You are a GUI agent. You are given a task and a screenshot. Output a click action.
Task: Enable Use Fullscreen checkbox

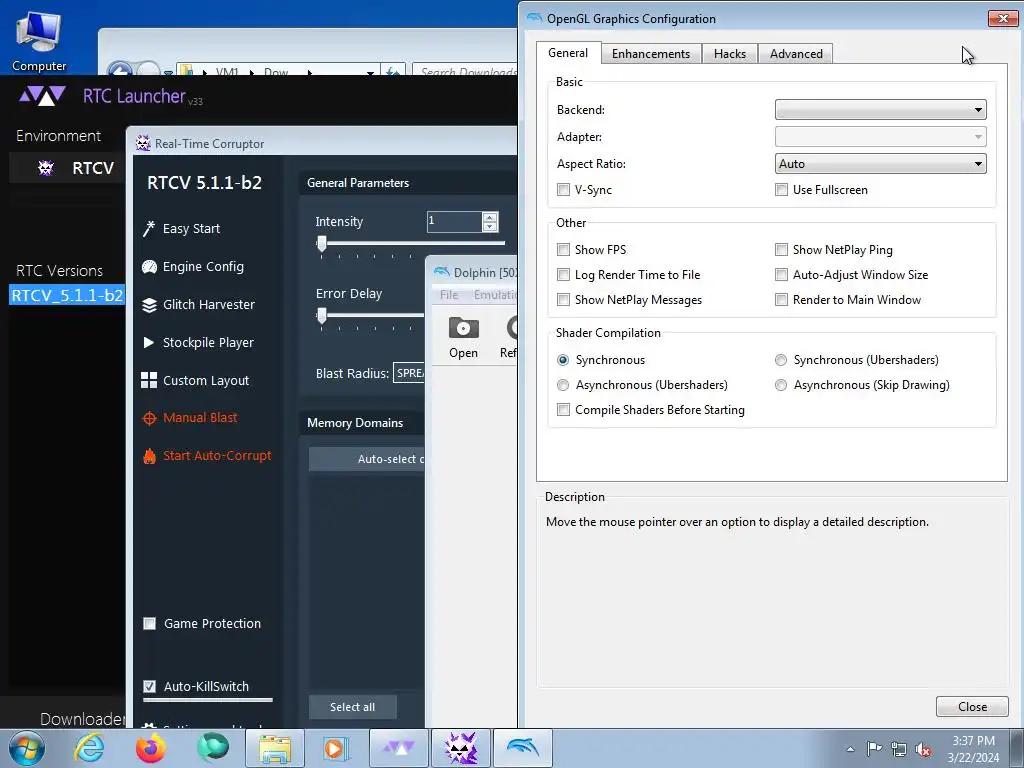(x=781, y=190)
